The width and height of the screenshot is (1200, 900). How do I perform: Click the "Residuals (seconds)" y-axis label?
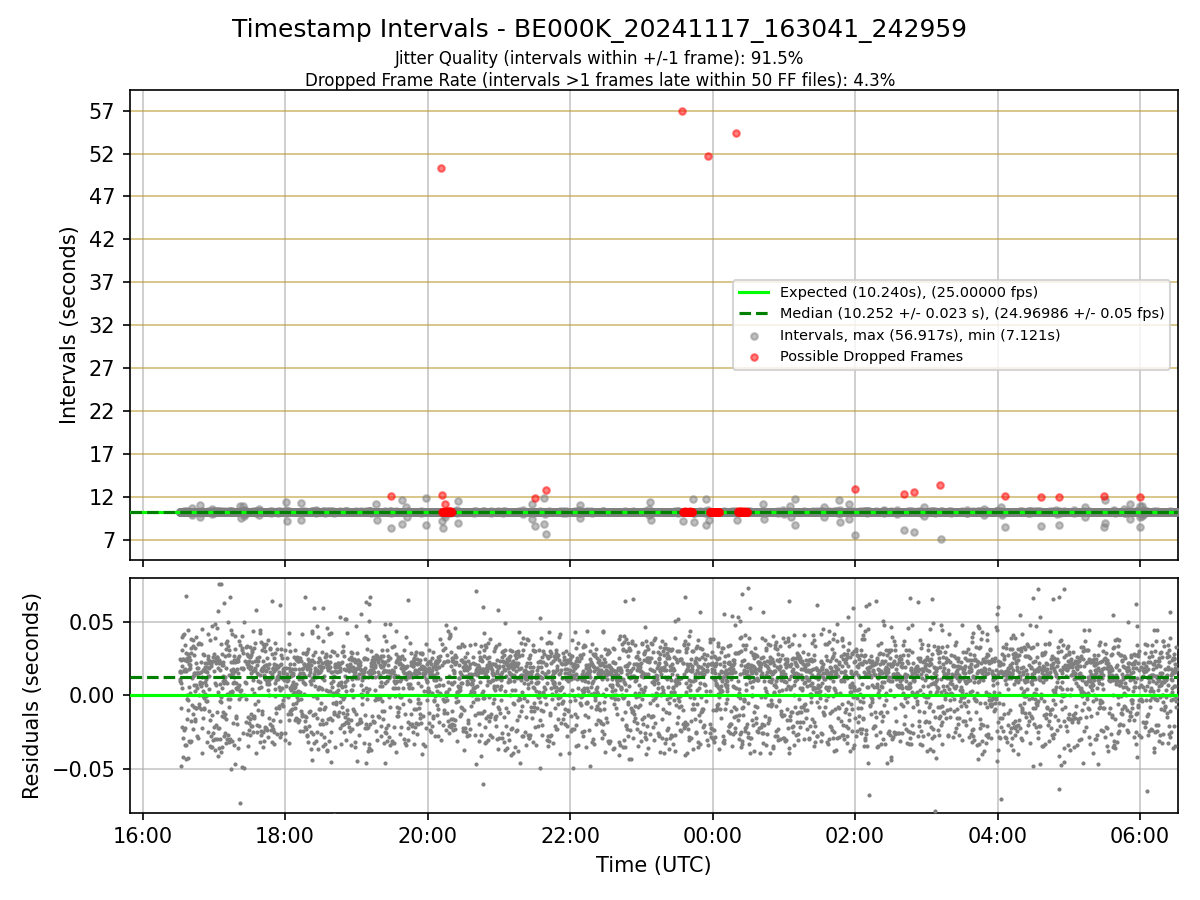[32, 696]
